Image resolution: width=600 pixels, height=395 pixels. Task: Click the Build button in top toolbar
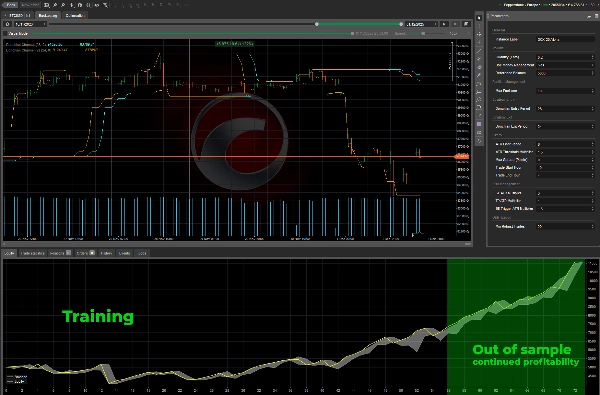(x=10, y=5)
